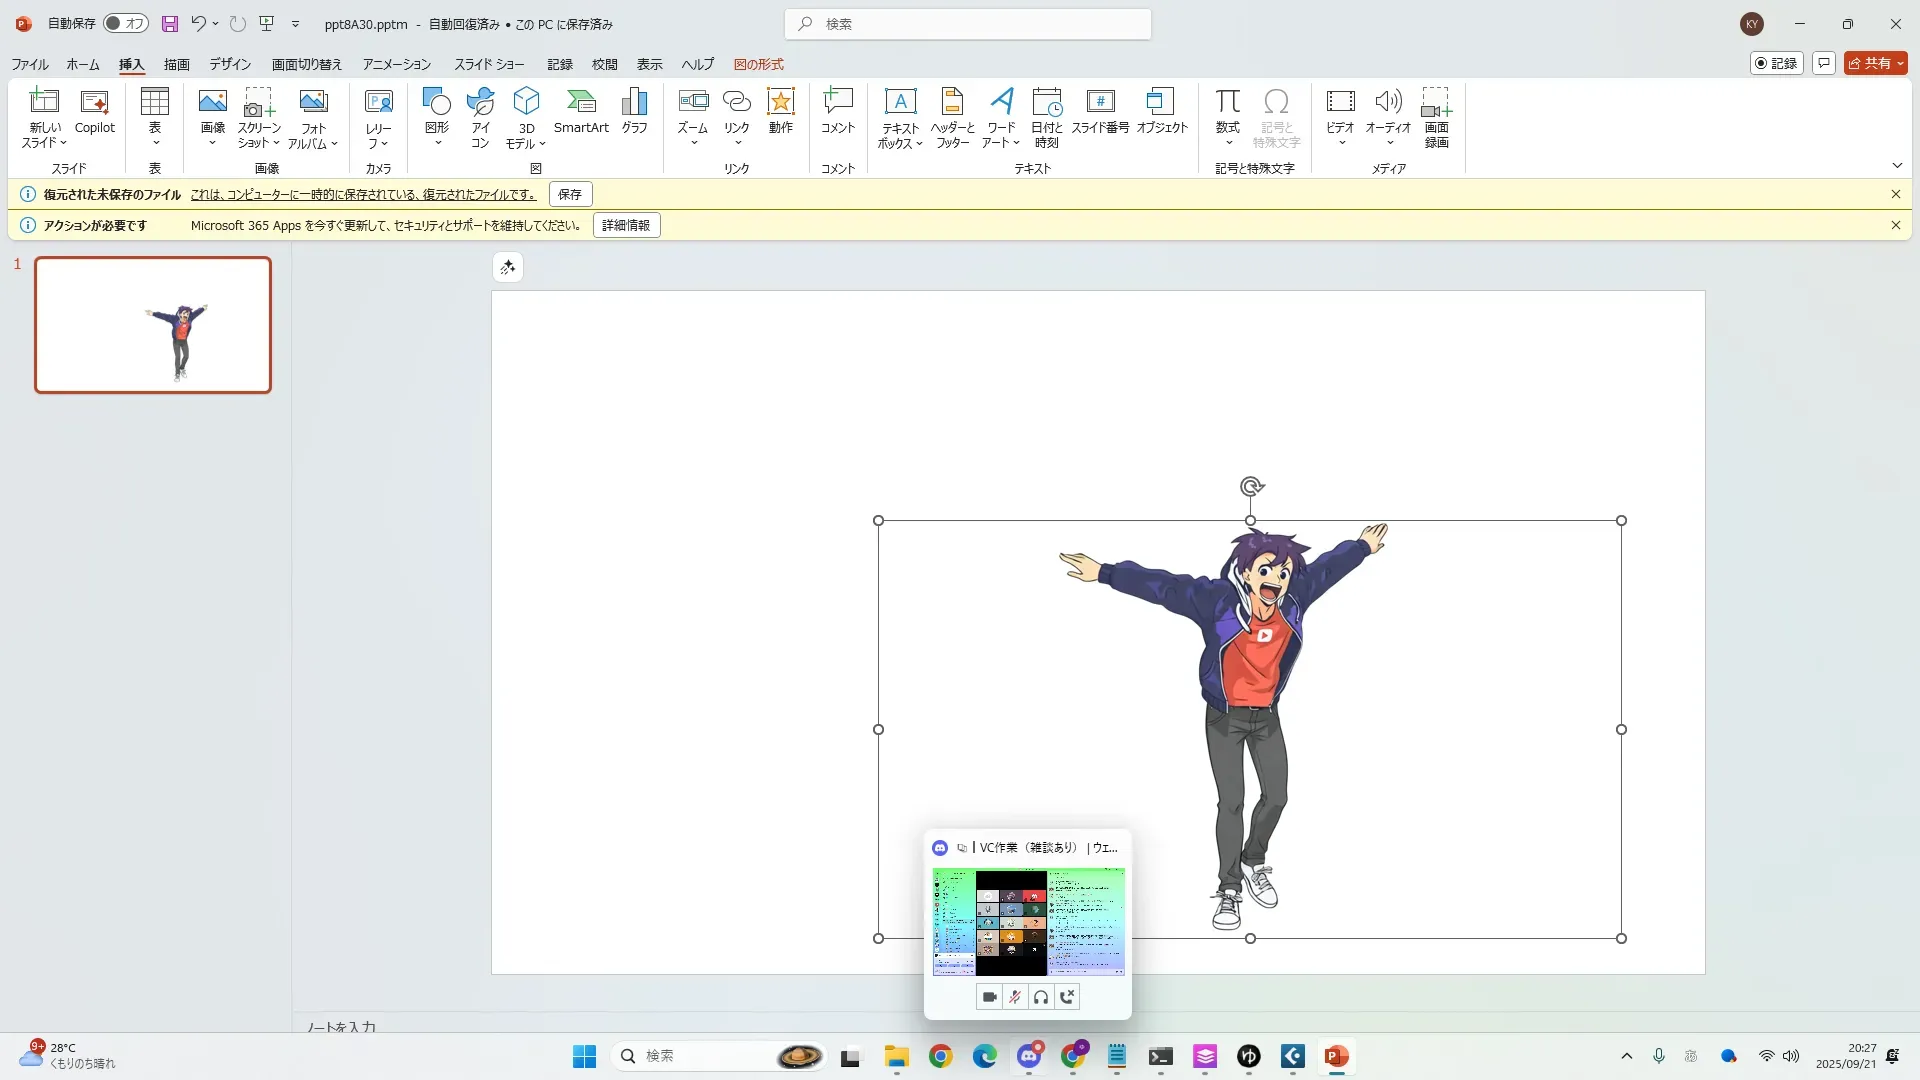
Task: Click the save (保存) button in the notification bar
Action: [570, 194]
